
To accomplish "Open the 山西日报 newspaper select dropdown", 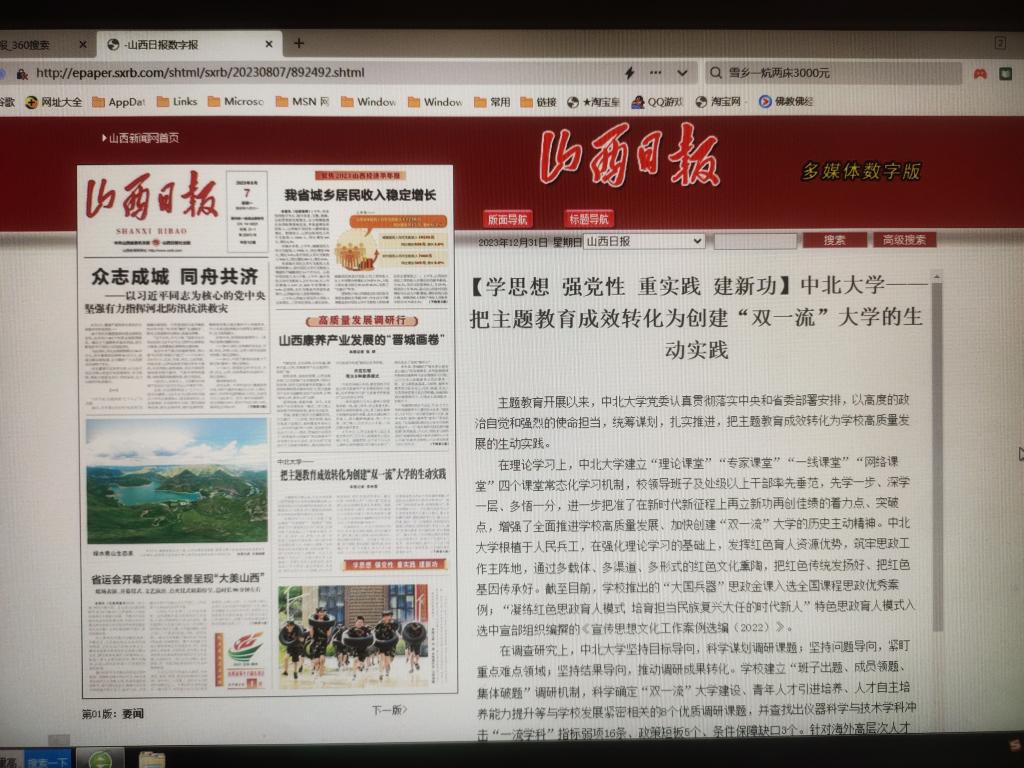I will pyautogui.click(x=644, y=241).
